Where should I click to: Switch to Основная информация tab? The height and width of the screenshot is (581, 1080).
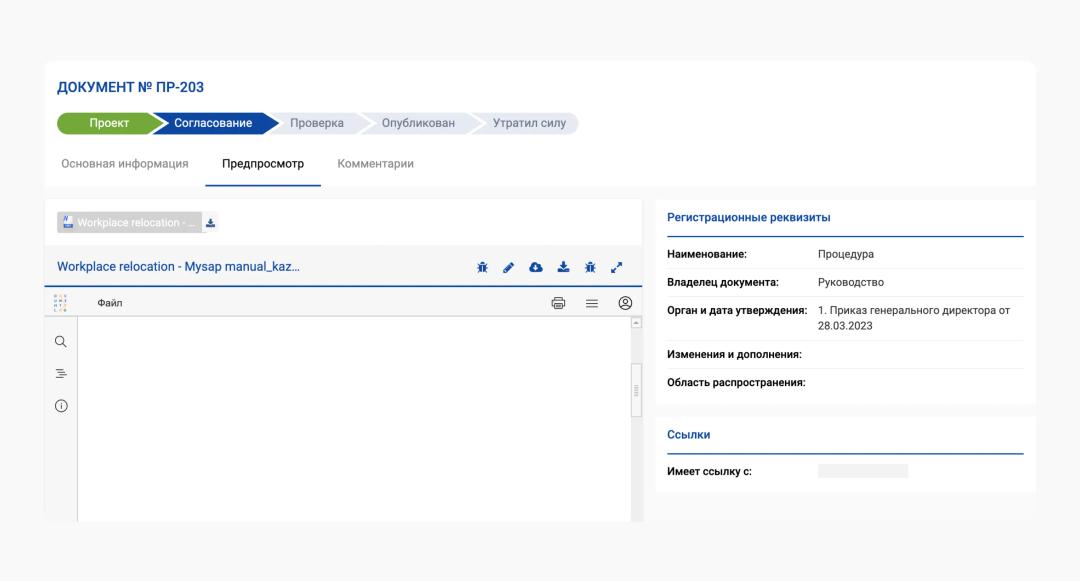(125, 164)
